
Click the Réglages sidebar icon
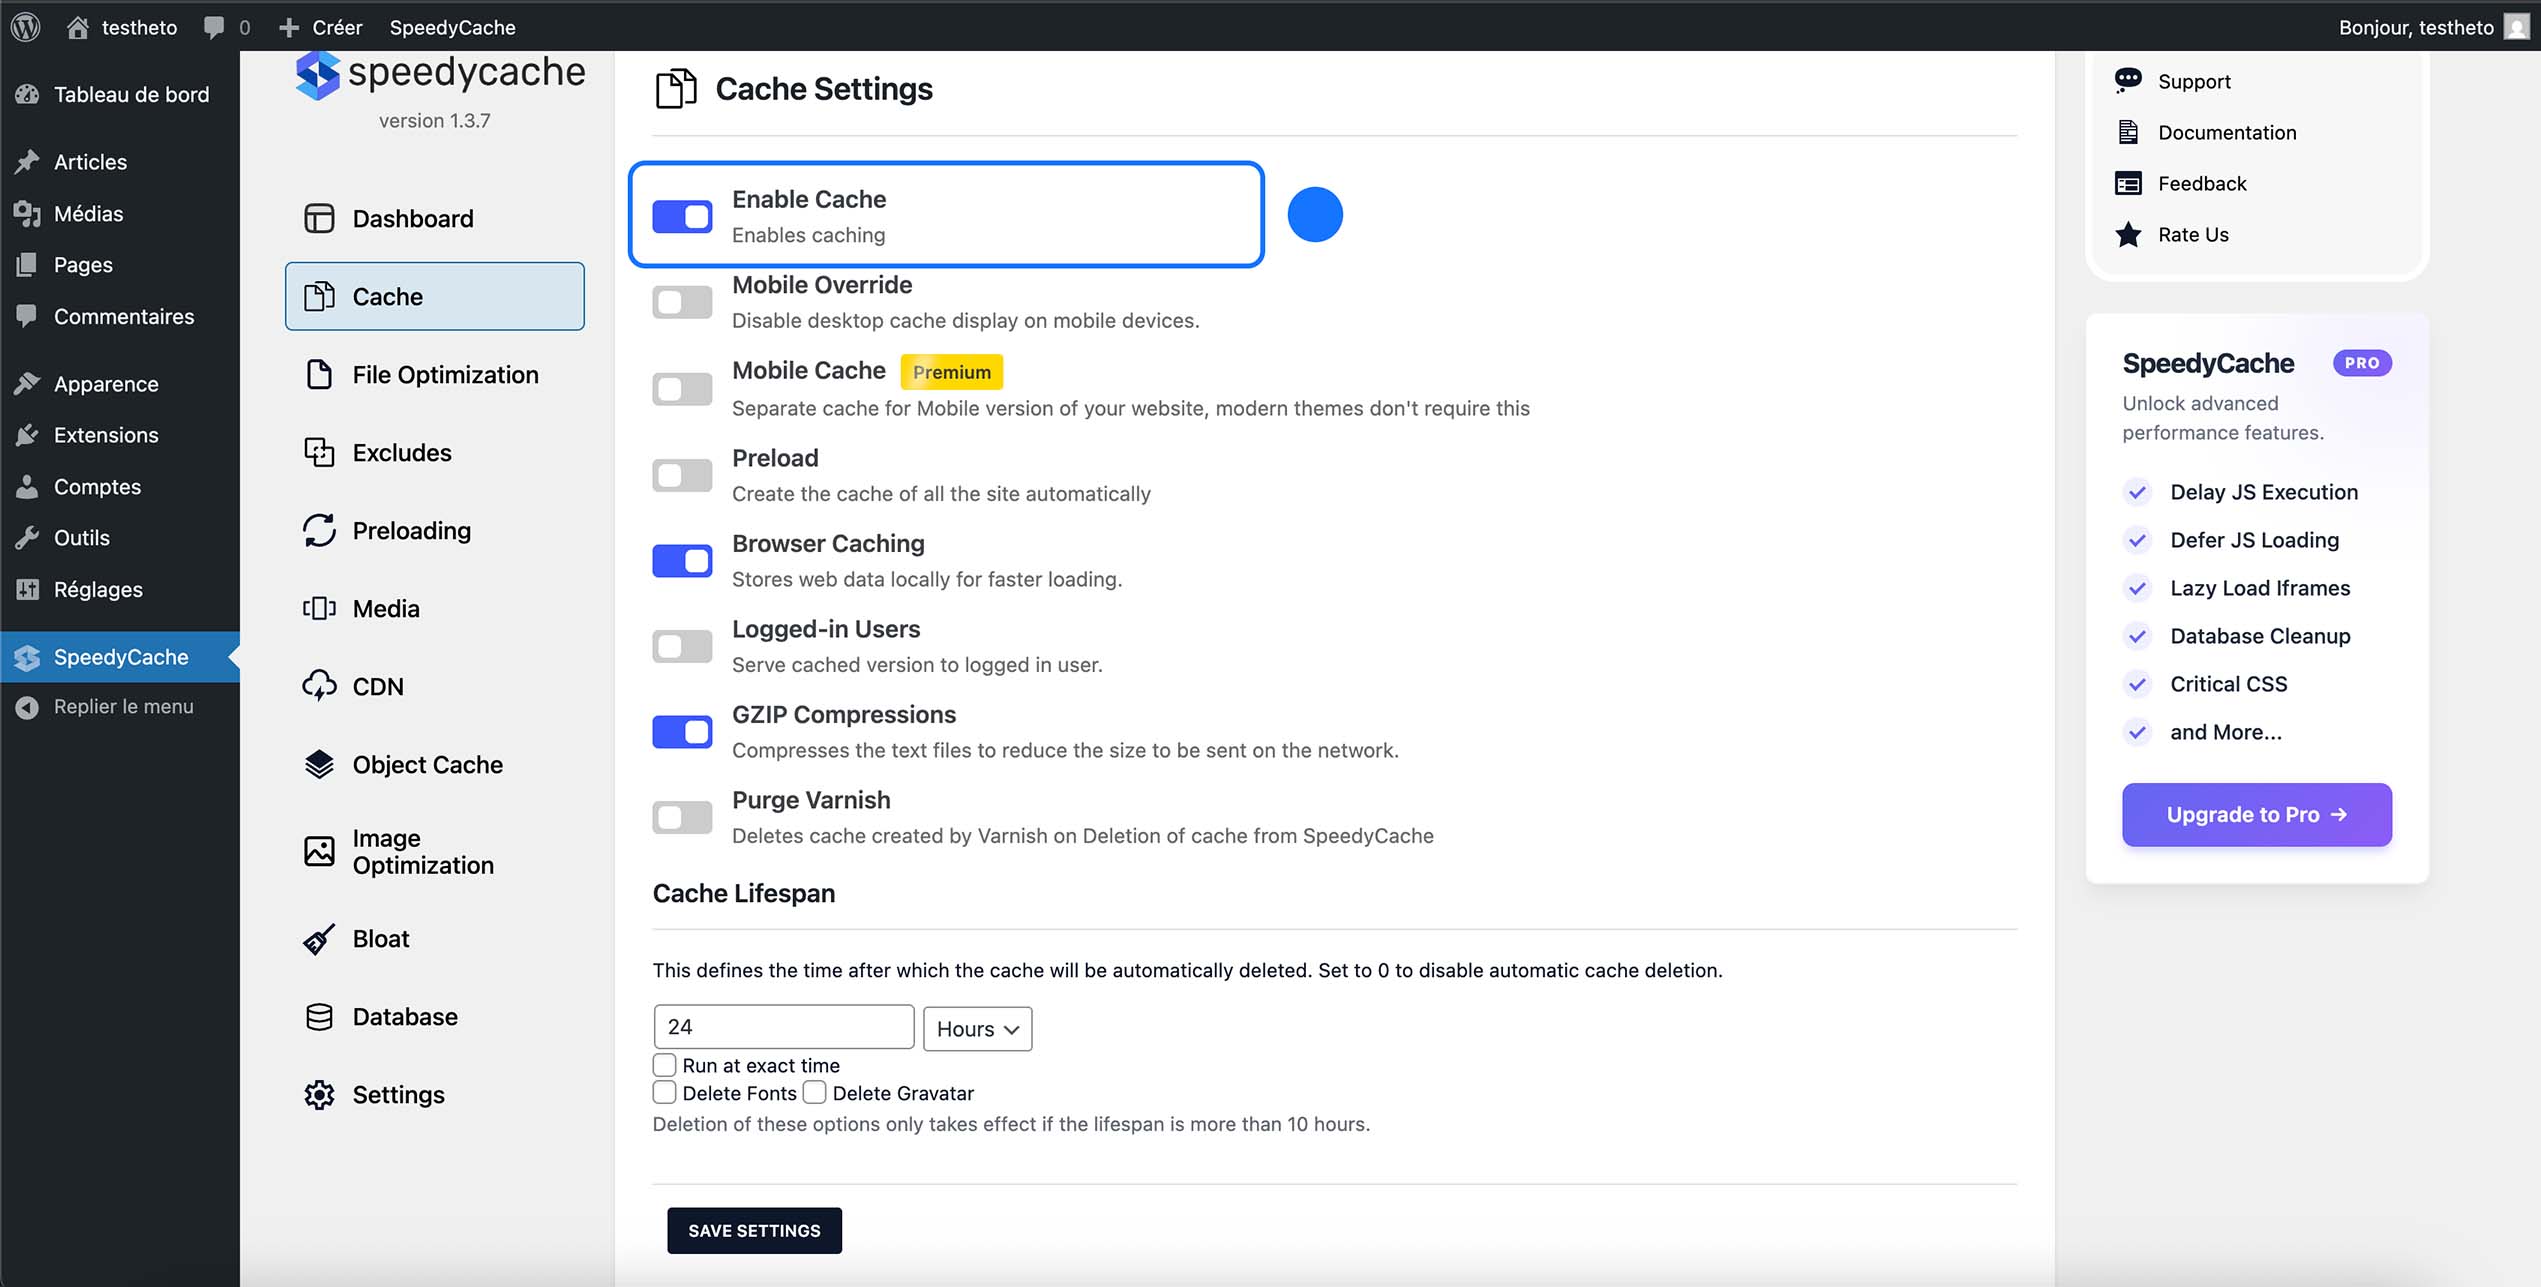27,590
